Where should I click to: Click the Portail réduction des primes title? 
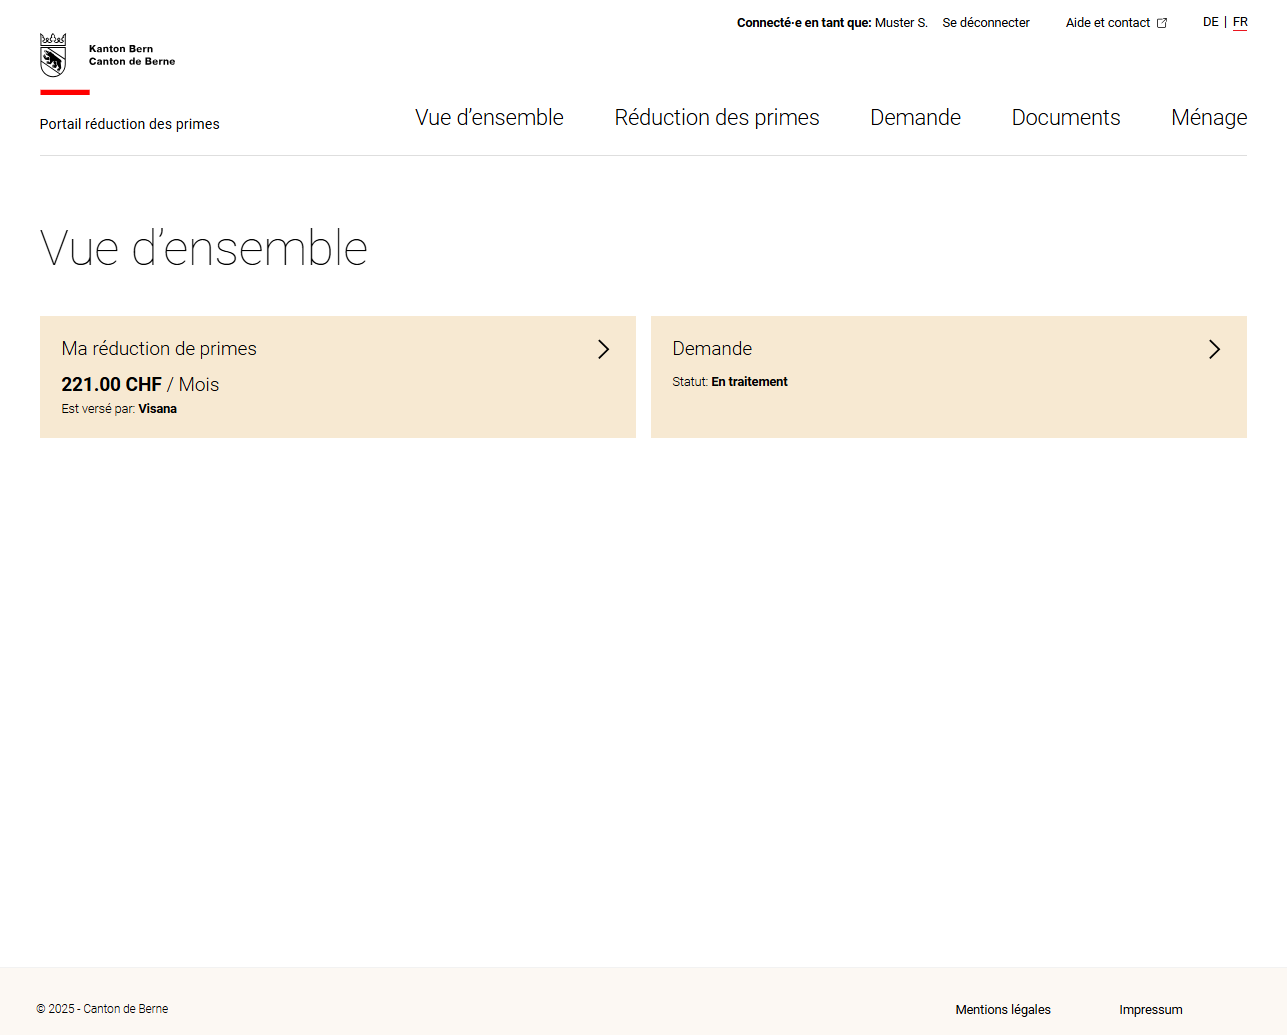[x=129, y=124]
